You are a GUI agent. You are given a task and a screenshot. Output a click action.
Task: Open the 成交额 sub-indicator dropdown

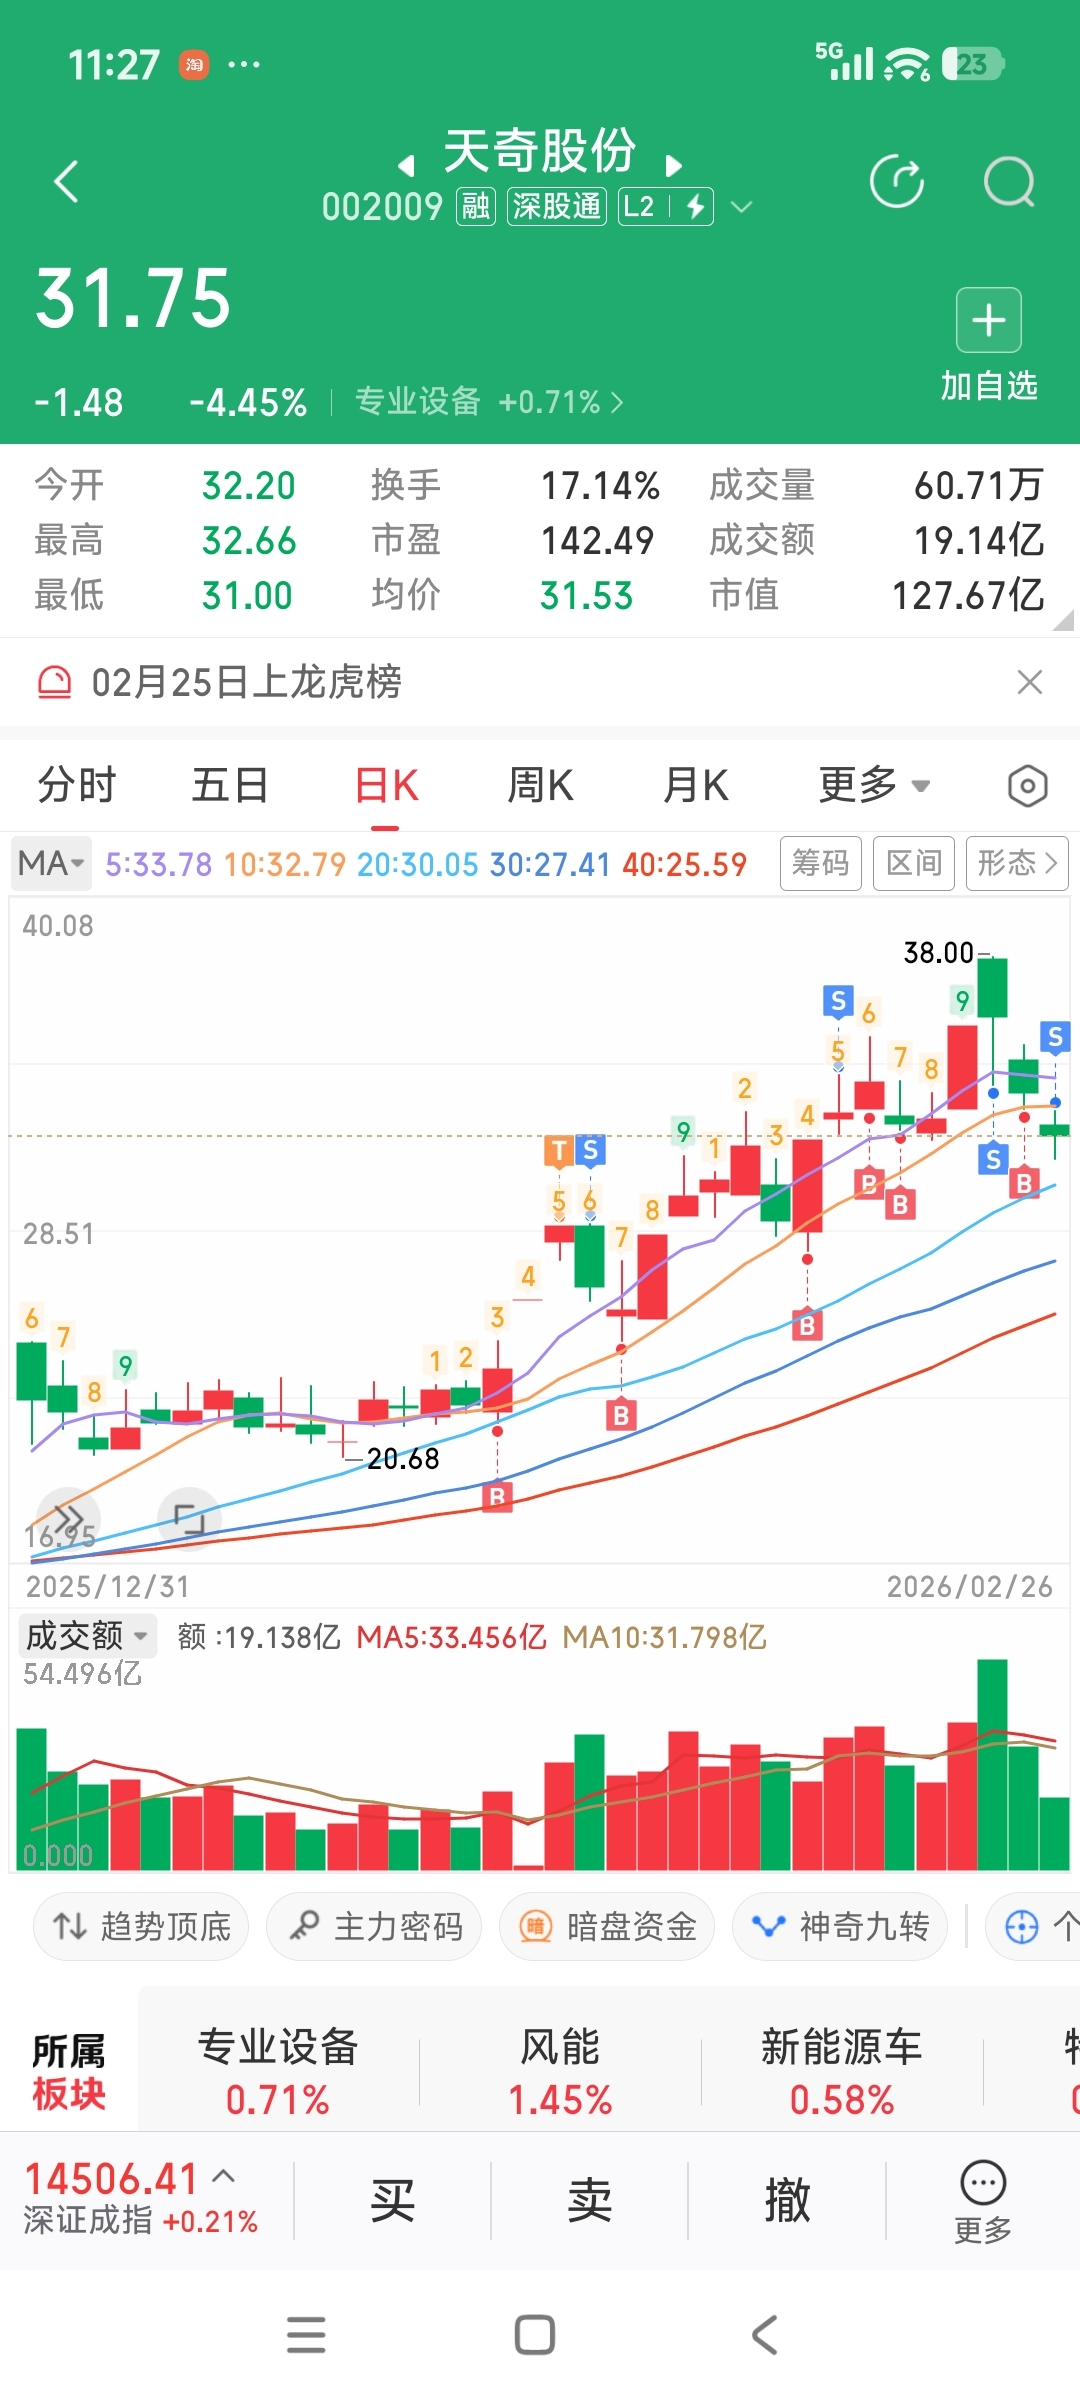point(87,1636)
